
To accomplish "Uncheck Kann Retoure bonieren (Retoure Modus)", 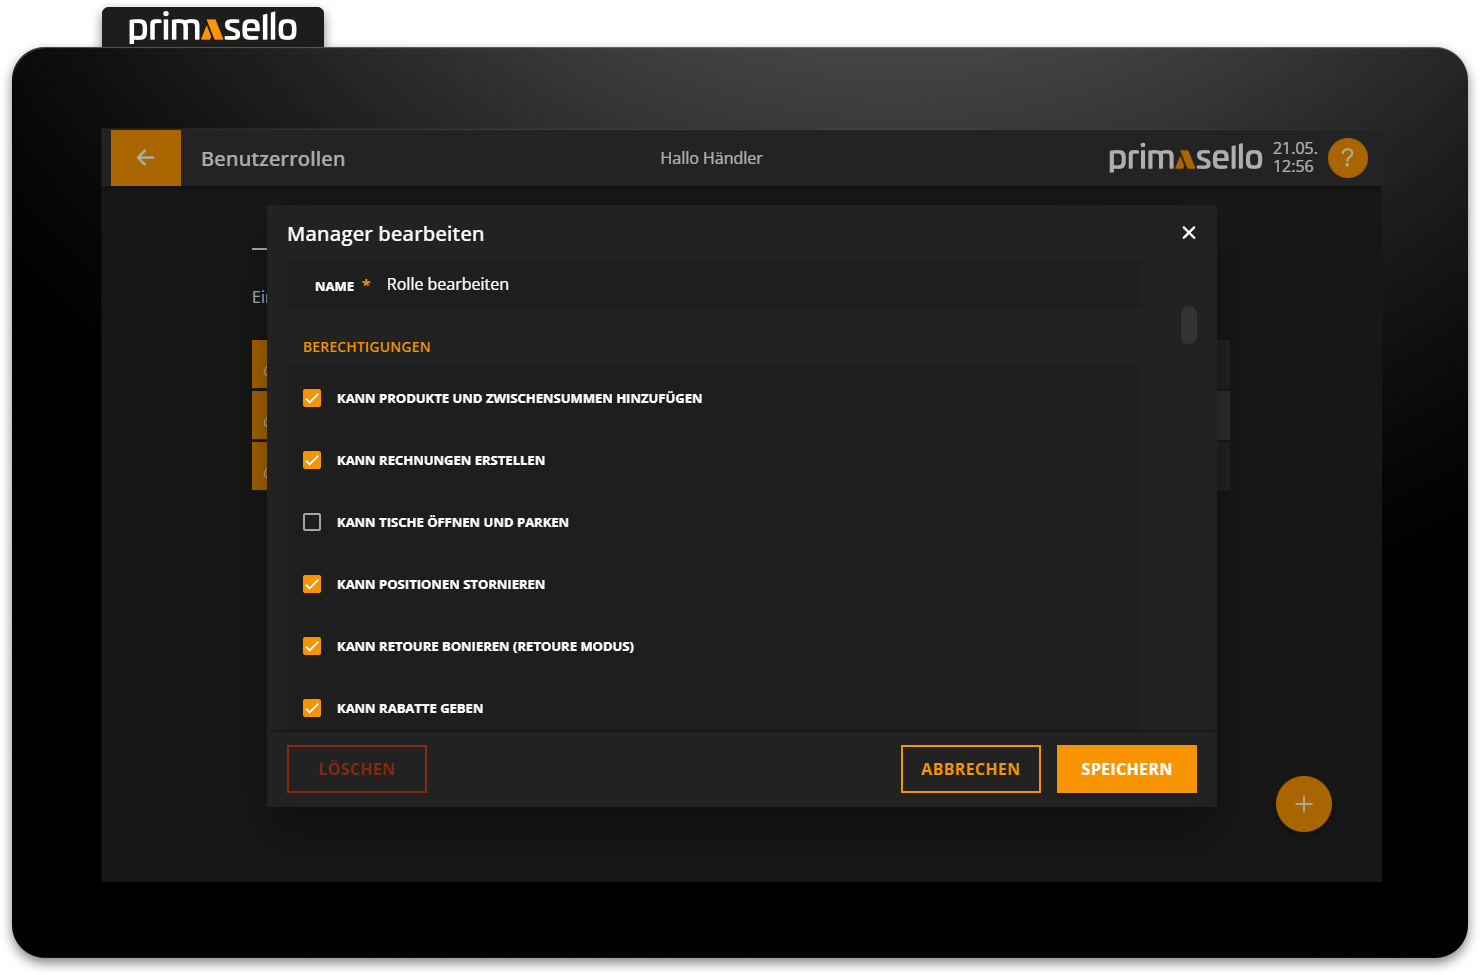I will (x=312, y=646).
